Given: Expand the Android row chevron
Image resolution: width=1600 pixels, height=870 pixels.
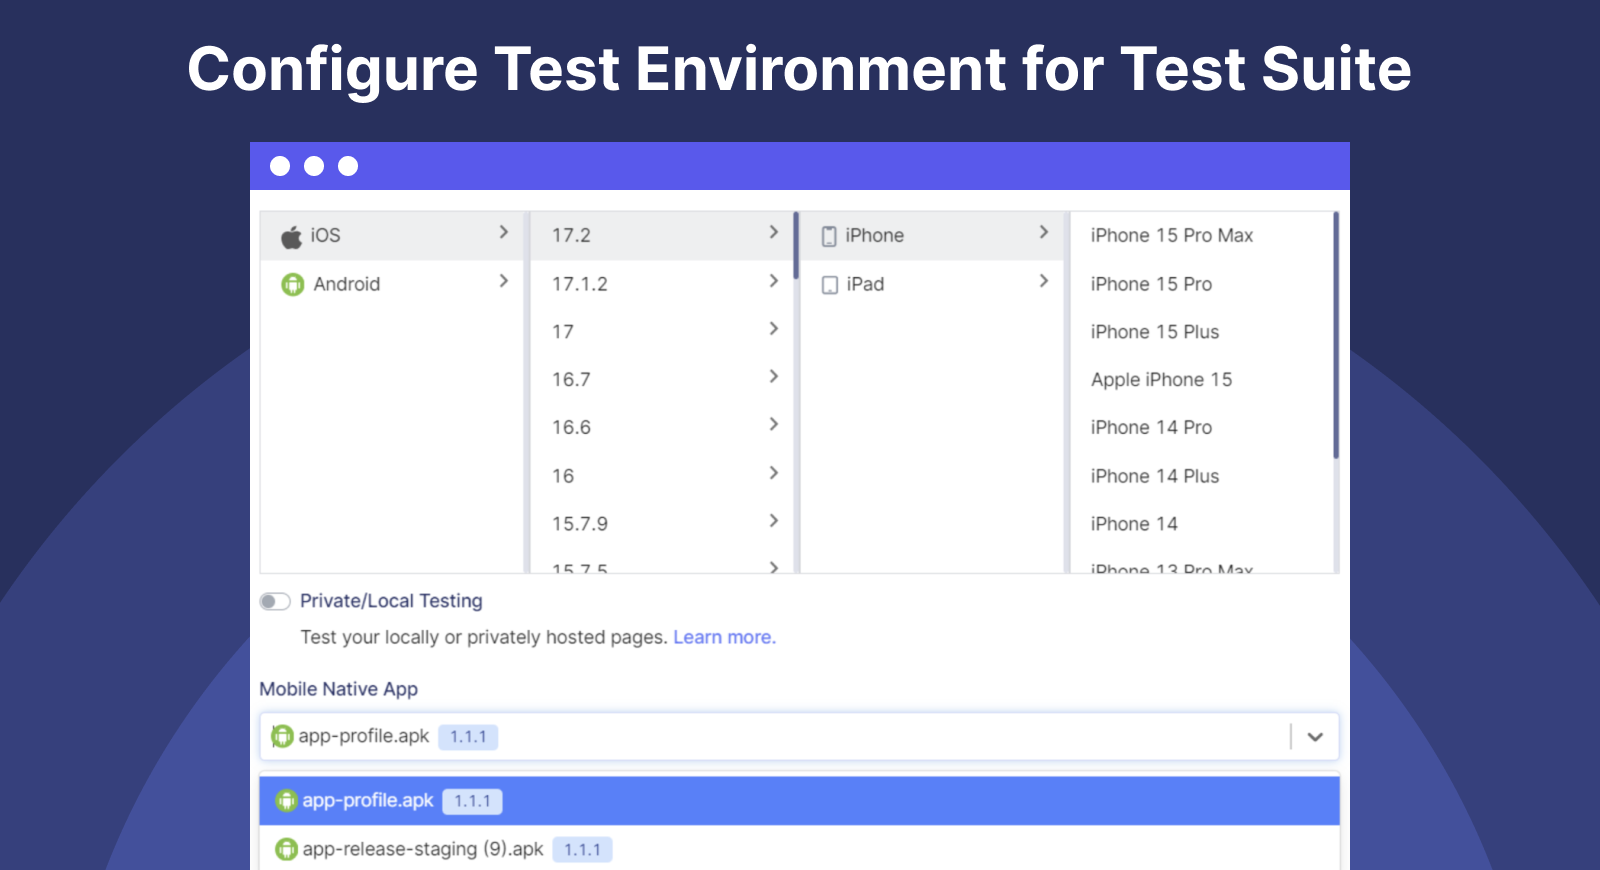Looking at the screenshot, I should 504,281.
